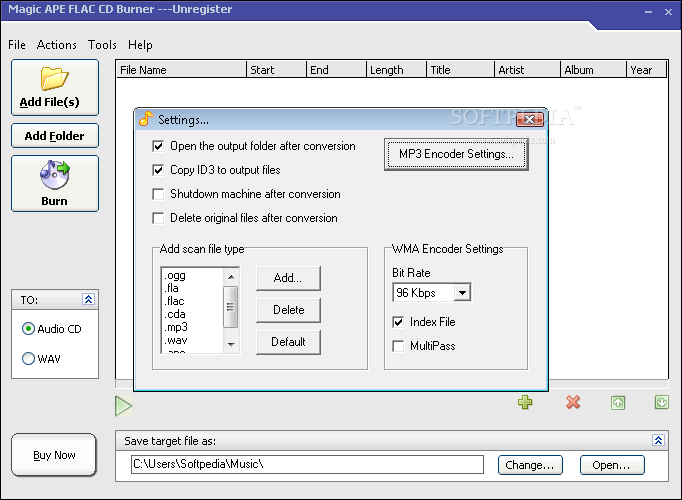Click the Start column header
682x500 pixels.
tap(277, 70)
